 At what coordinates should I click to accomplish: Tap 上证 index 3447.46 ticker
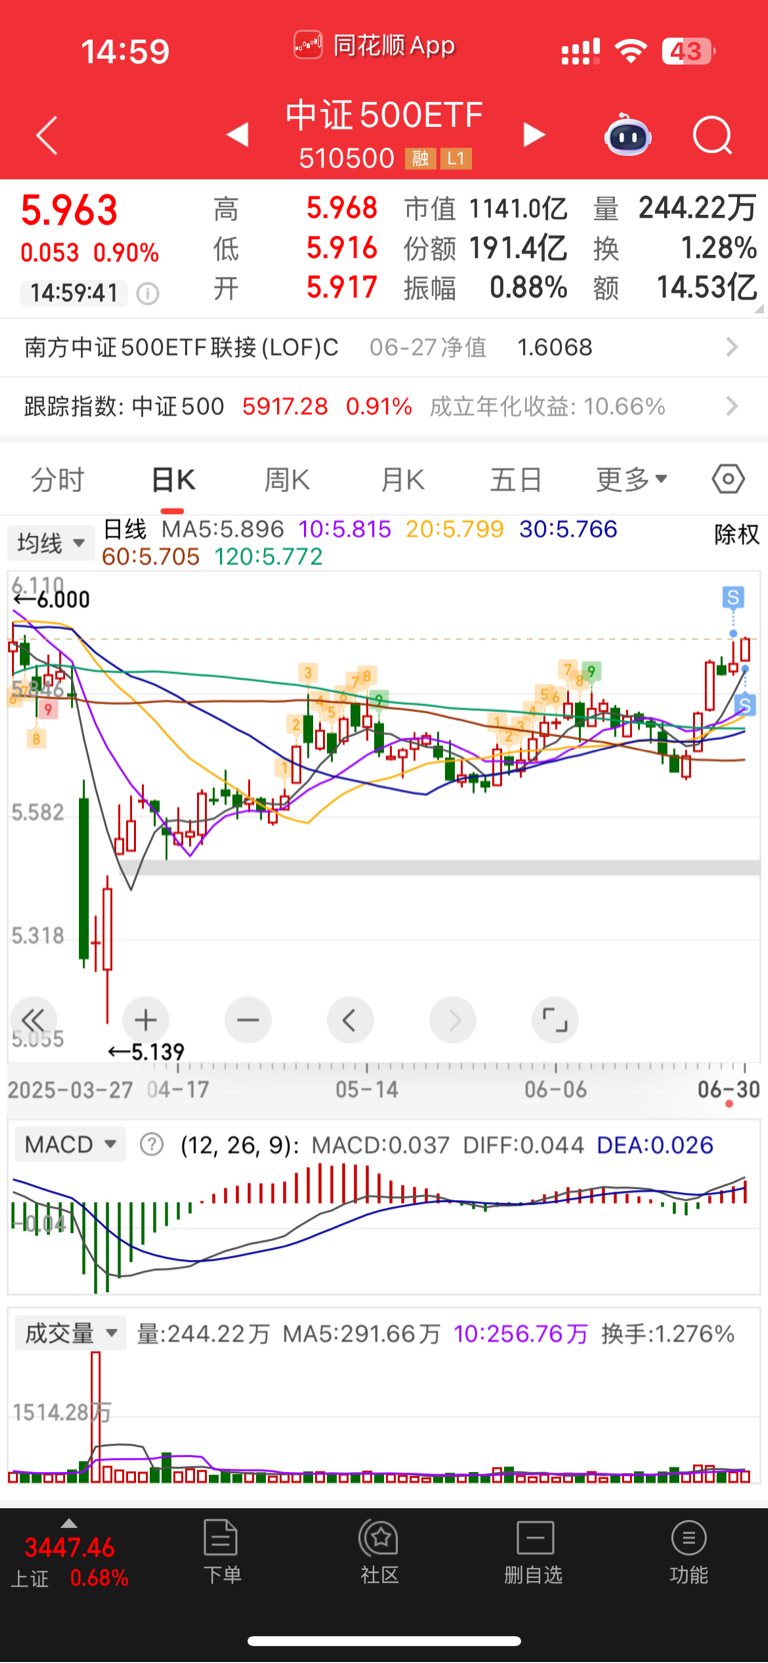point(69,1562)
